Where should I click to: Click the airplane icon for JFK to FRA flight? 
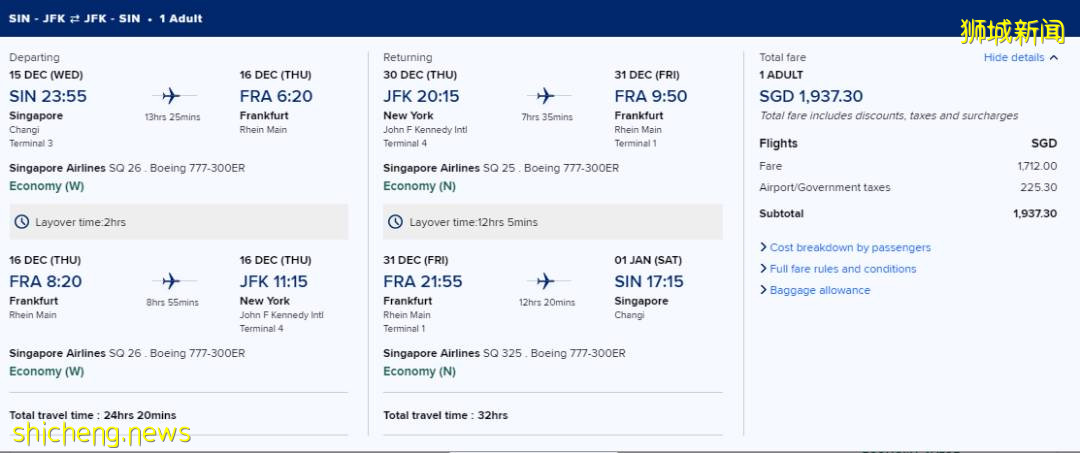click(545, 96)
